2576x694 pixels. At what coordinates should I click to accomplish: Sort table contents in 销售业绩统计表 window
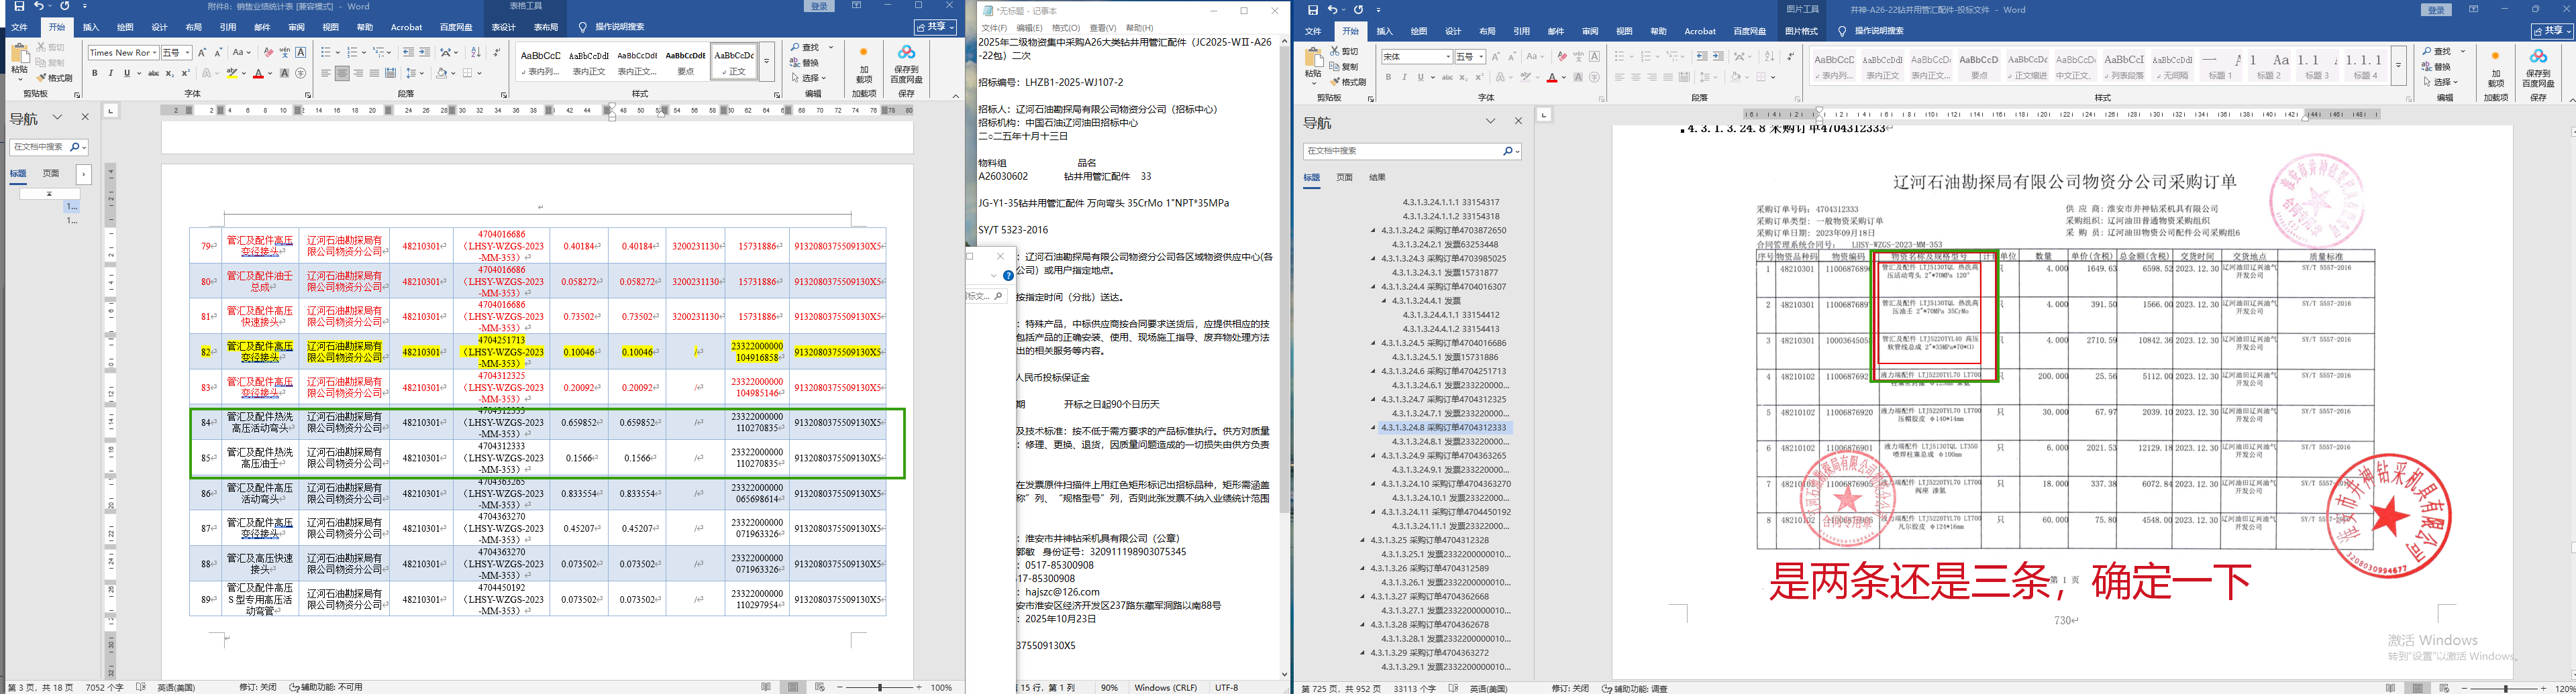click(x=476, y=52)
